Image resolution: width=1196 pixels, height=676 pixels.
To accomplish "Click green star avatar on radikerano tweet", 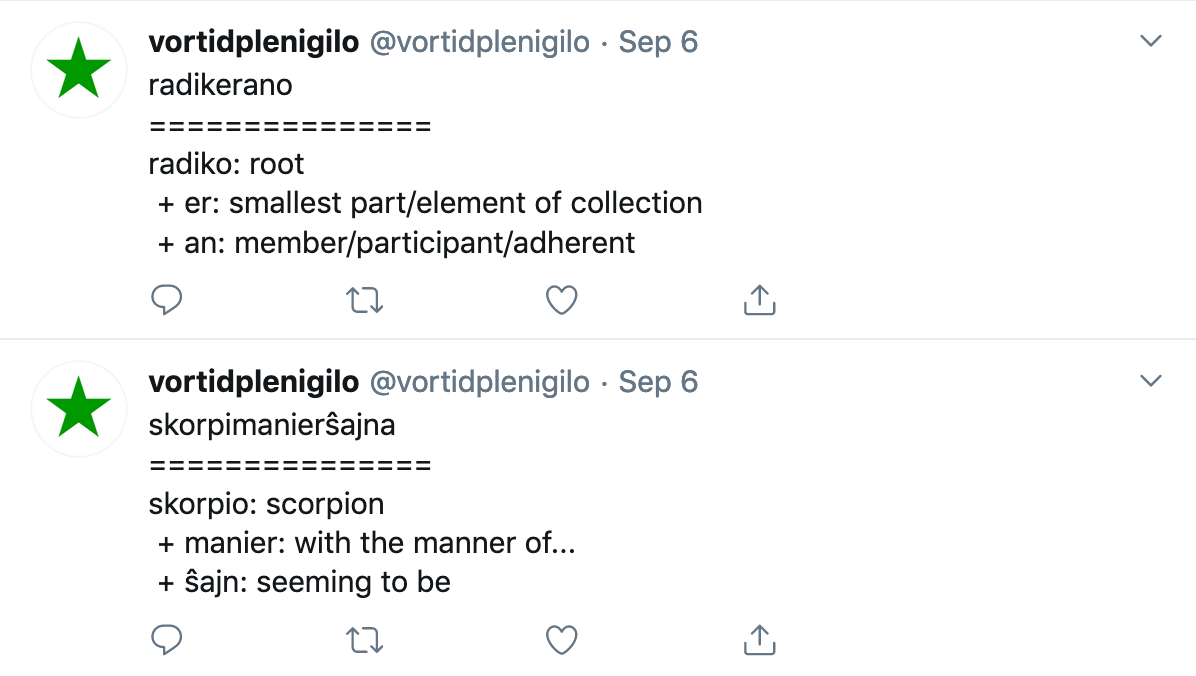I will coord(79,69).
